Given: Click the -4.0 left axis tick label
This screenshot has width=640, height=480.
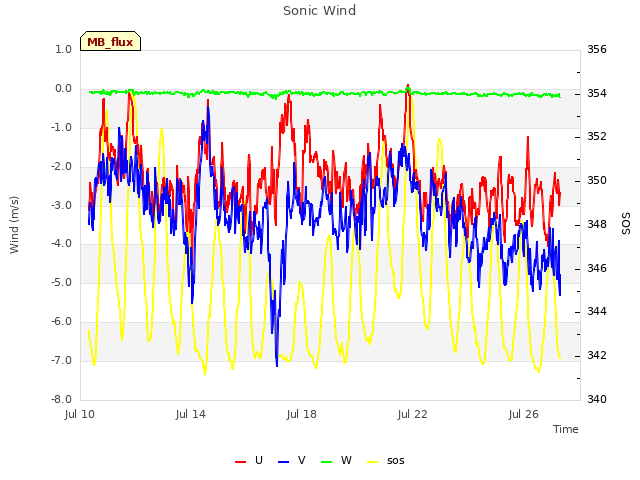Looking at the screenshot, I should coord(61,244).
